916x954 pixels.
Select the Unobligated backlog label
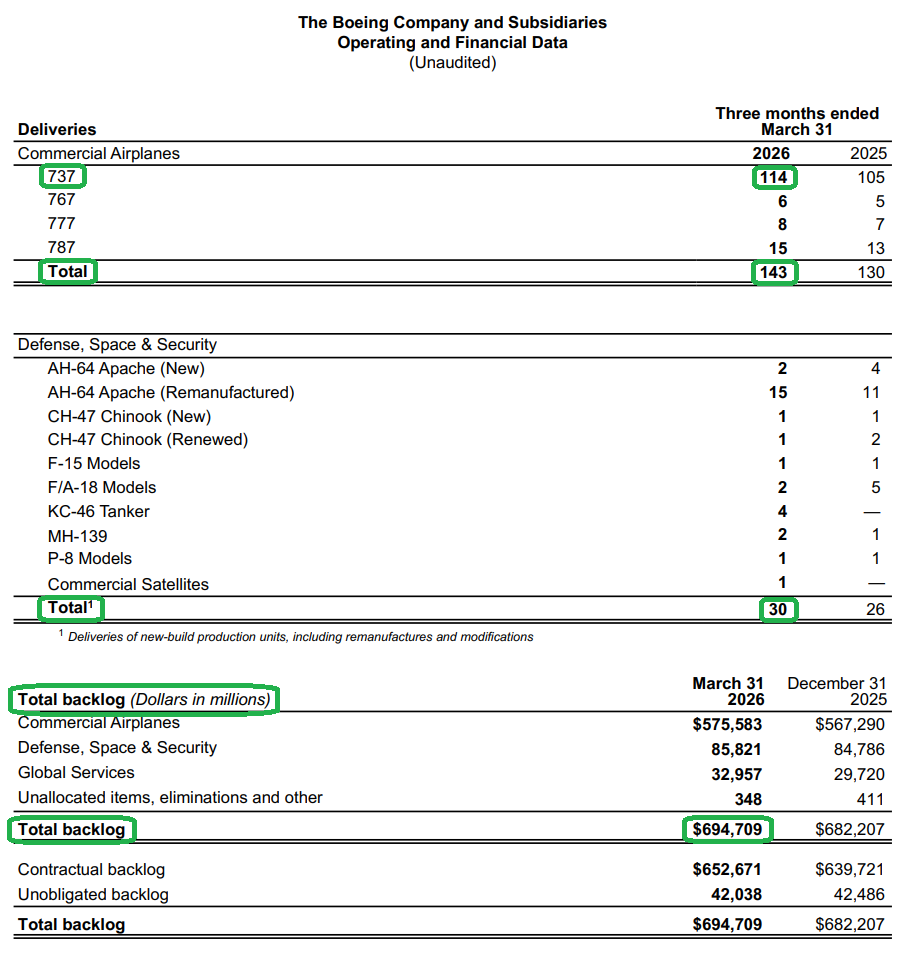point(93,894)
